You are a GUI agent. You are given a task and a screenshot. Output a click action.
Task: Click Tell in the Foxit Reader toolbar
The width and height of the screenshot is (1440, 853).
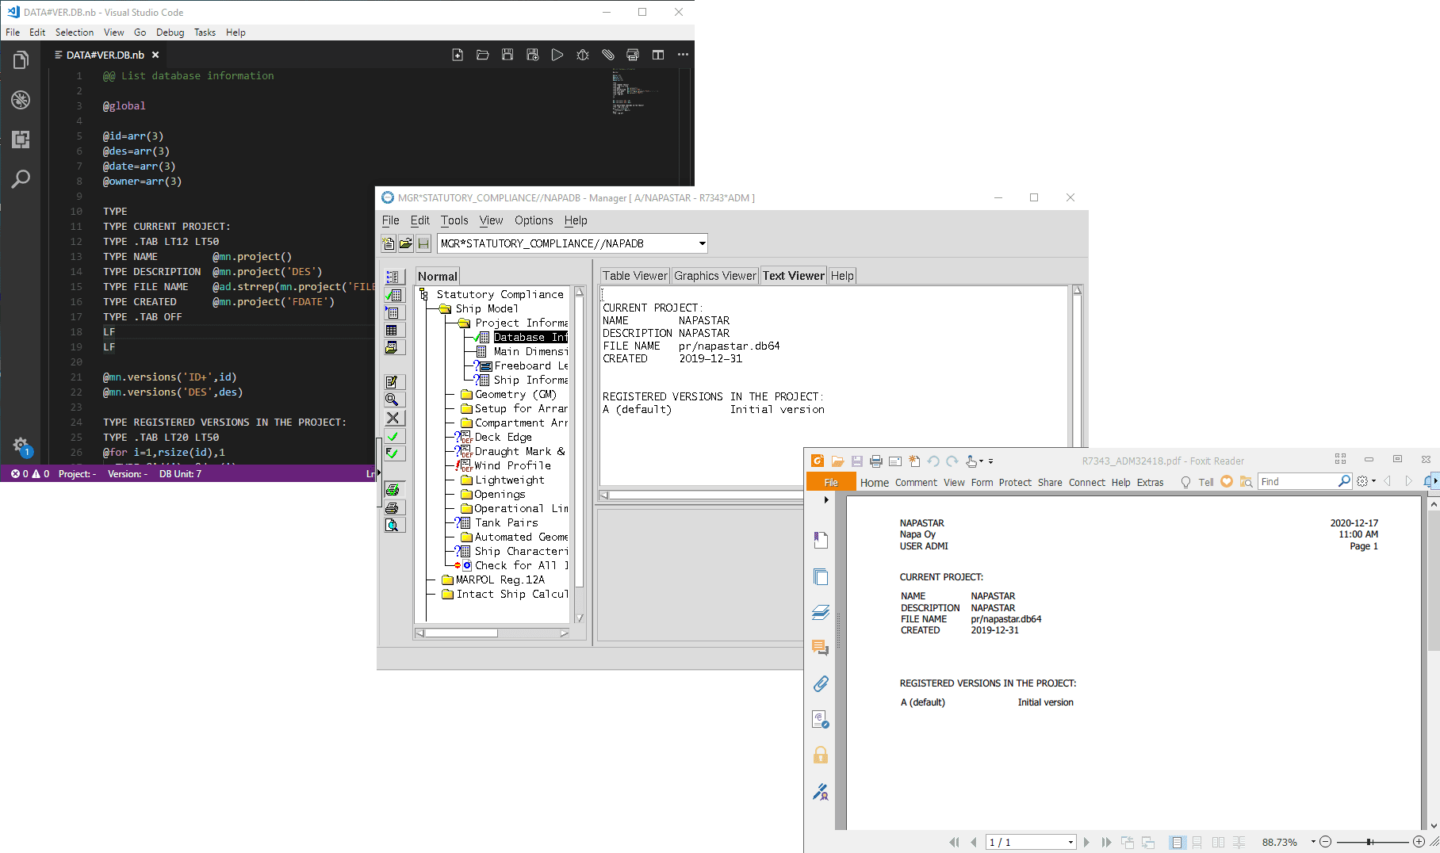(x=1205, y=481)
